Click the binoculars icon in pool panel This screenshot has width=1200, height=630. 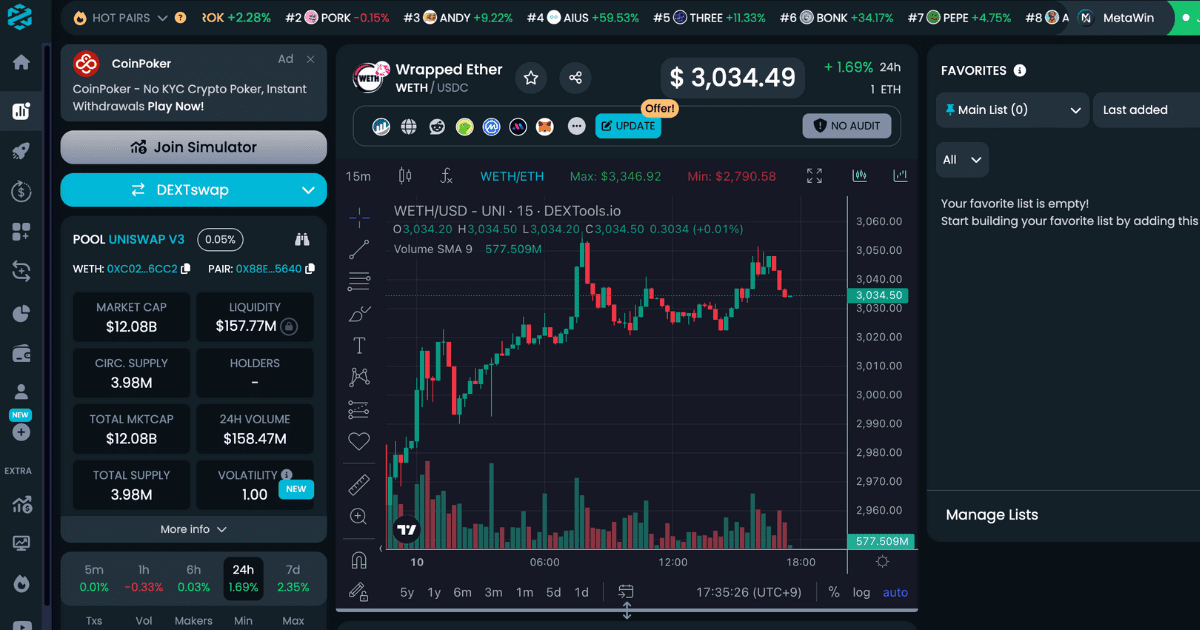coord(303,239)
